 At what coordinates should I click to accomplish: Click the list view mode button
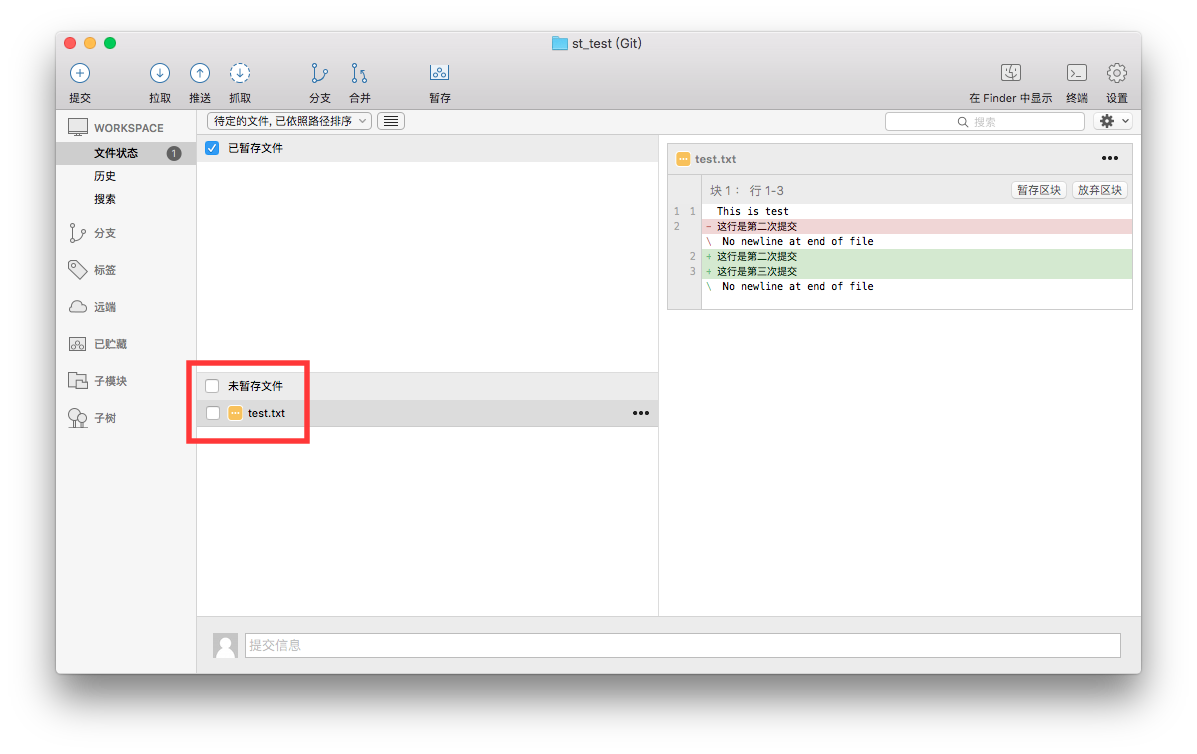(x=391, y=121)
